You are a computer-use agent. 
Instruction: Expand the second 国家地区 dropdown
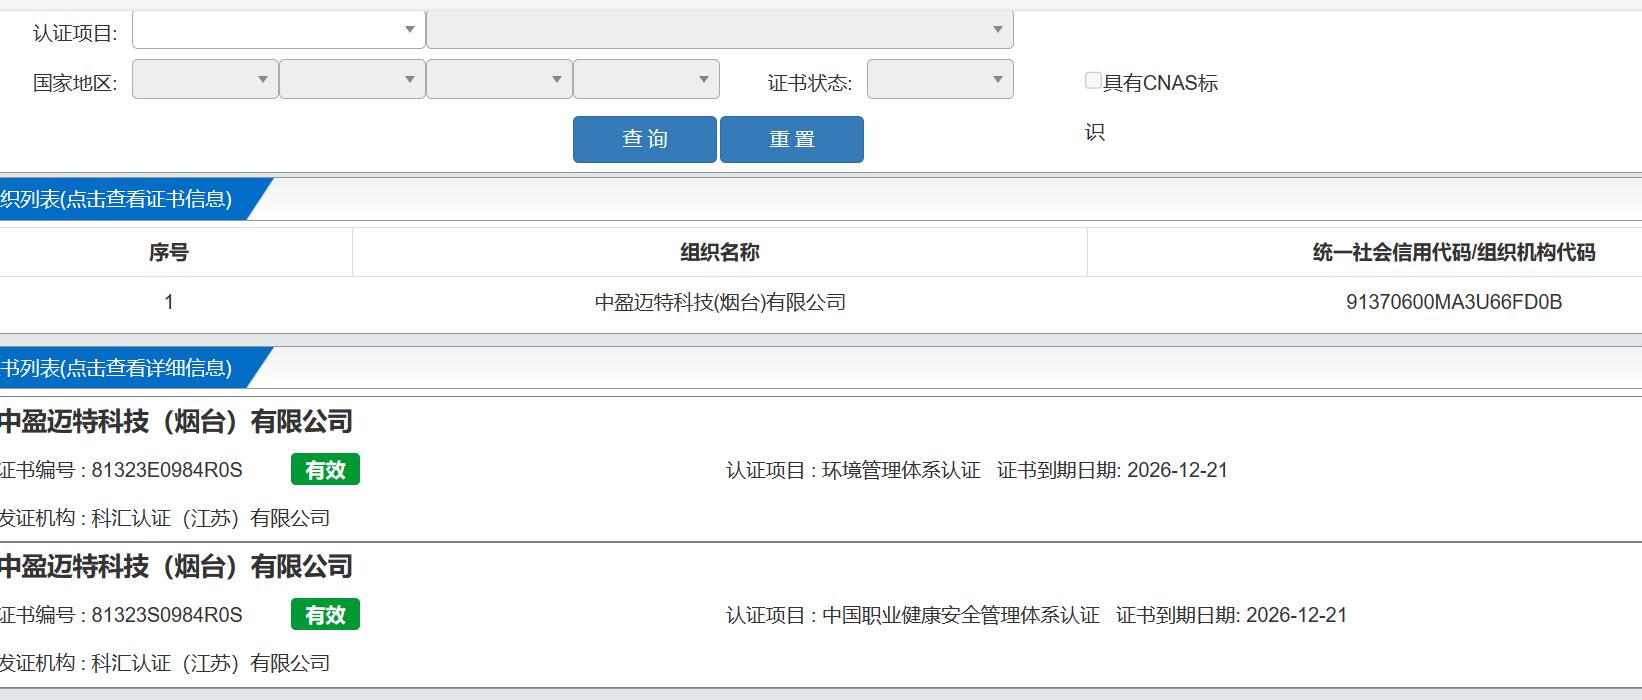click(352, 80)
